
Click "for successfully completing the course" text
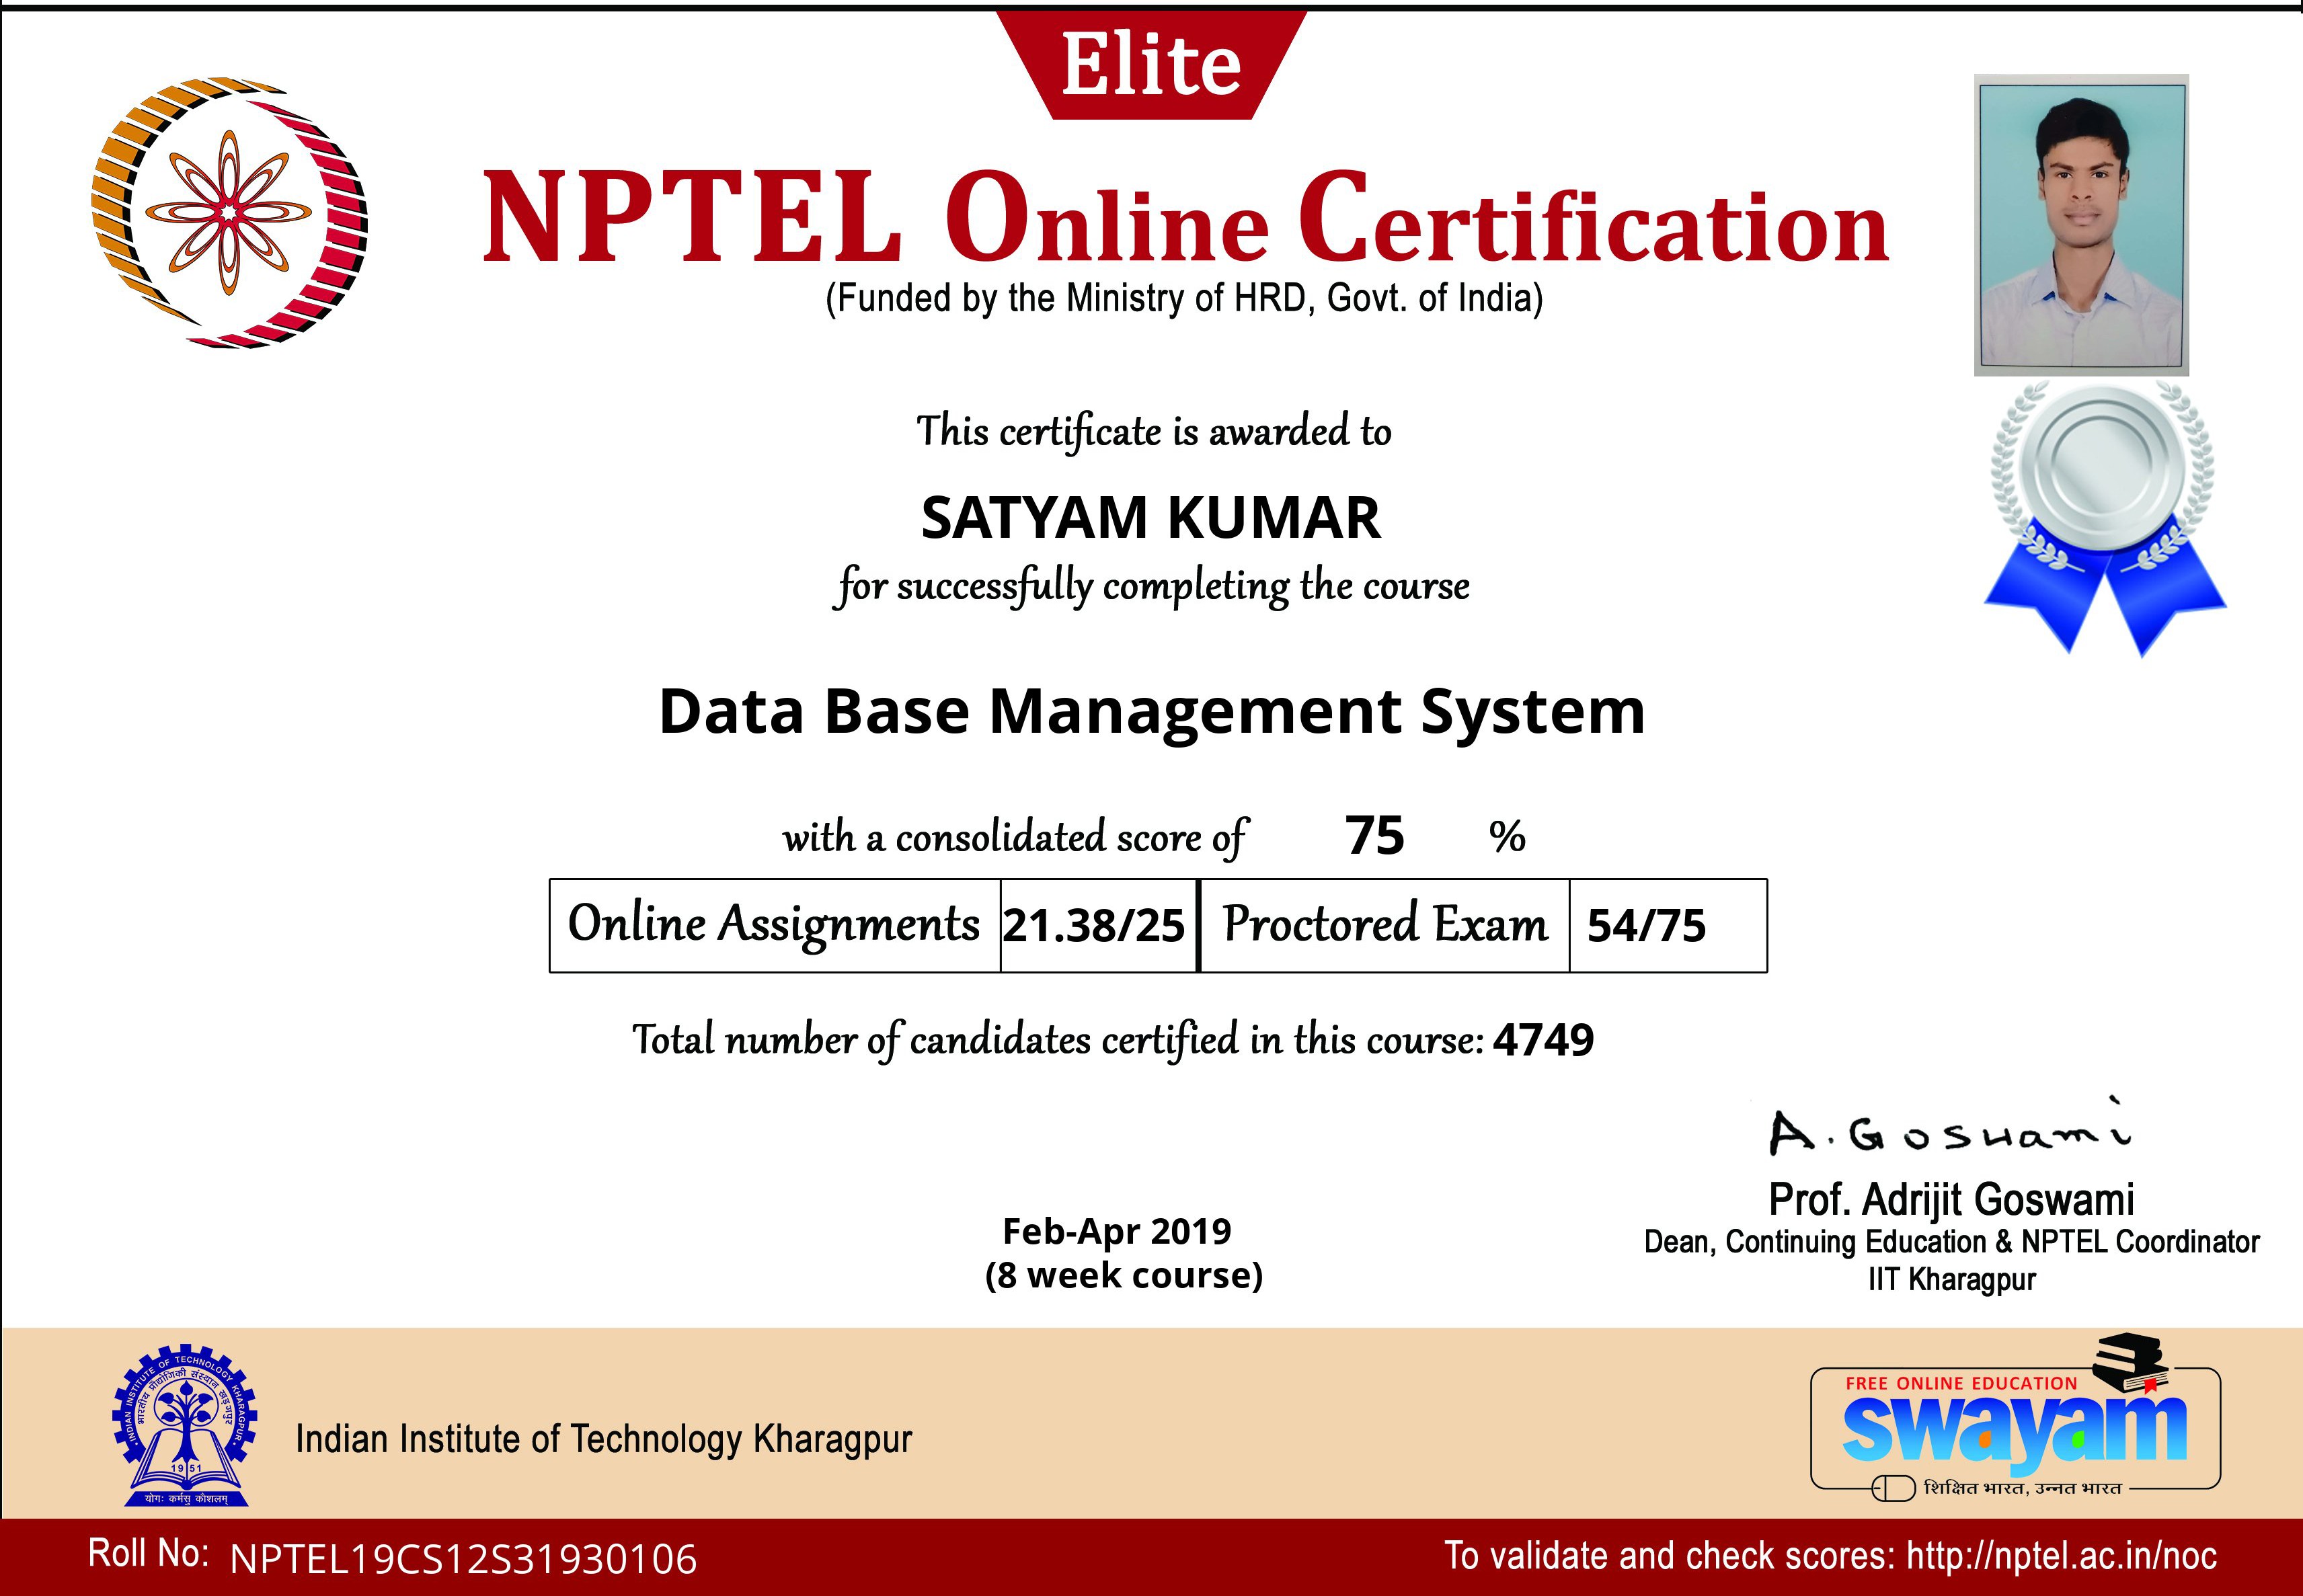point(1152,586)
